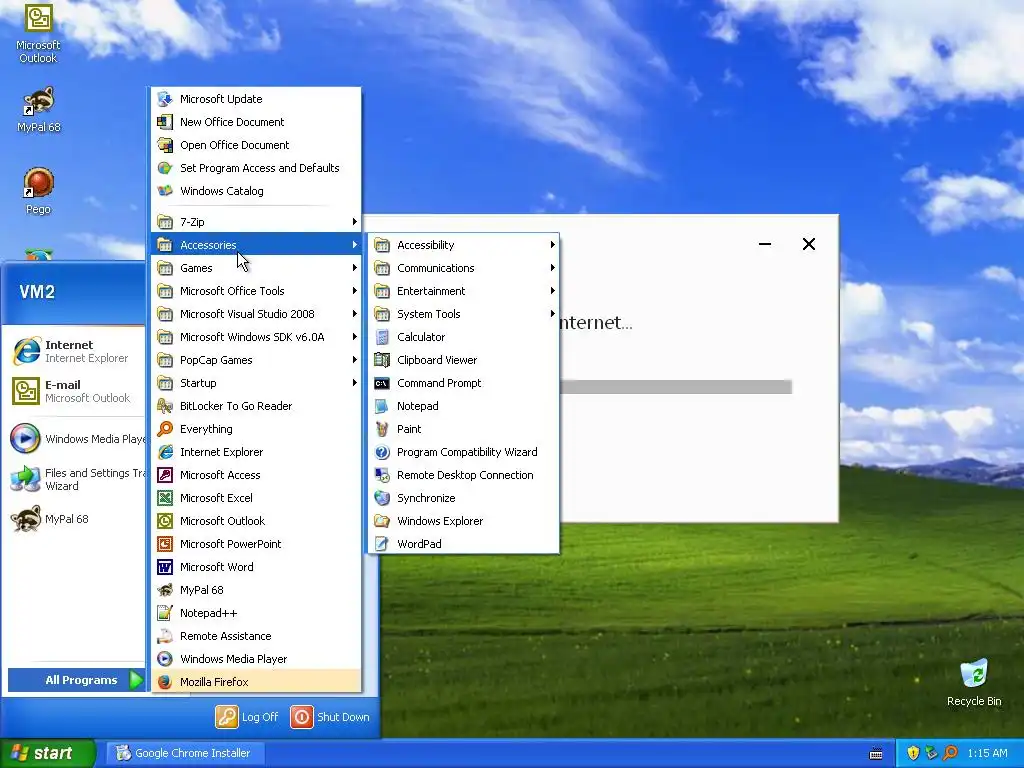Open the Pego desktop shortcut icon
The width and height of the screenshot is (1024, 768).
[39, 184]
